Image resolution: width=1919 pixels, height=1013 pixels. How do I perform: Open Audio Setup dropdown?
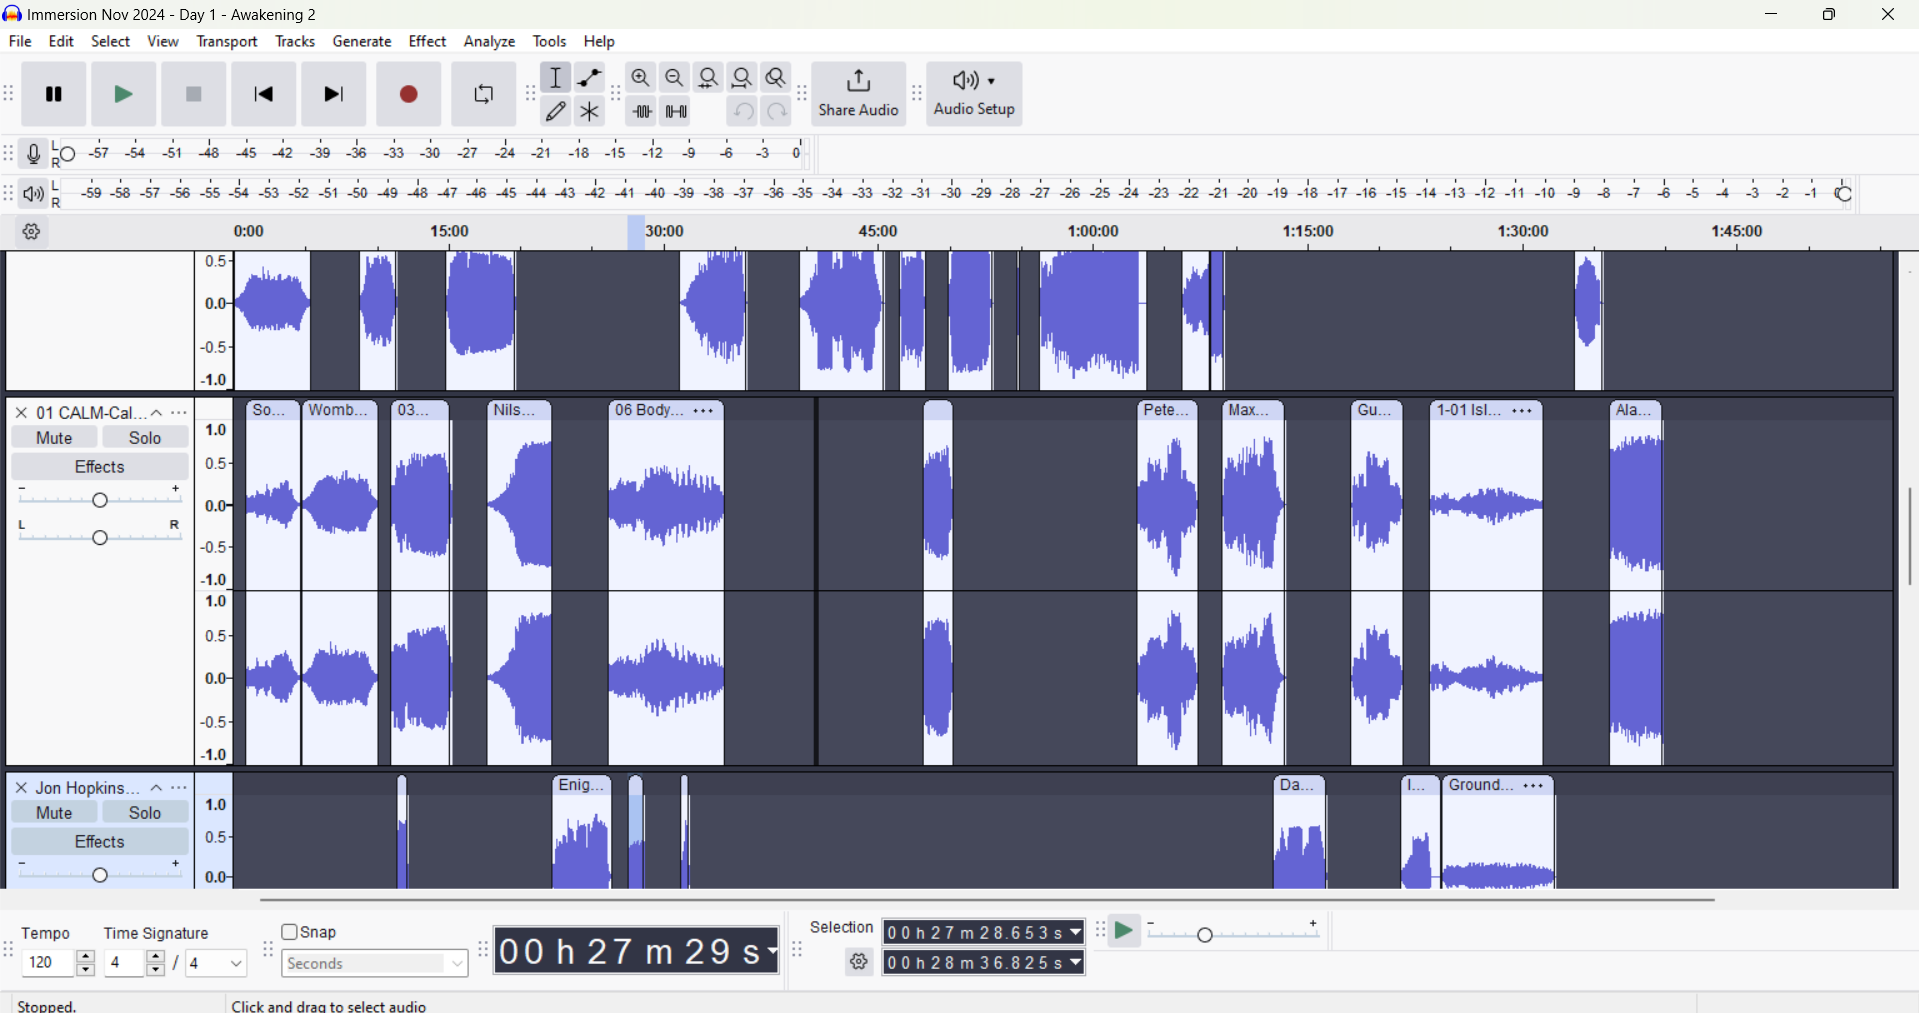[x=975, y=95]
